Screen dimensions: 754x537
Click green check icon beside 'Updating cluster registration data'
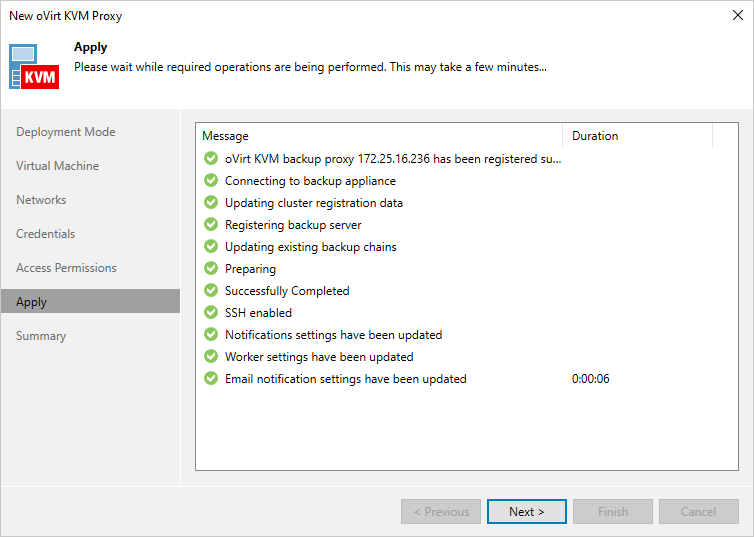point(211,202)
